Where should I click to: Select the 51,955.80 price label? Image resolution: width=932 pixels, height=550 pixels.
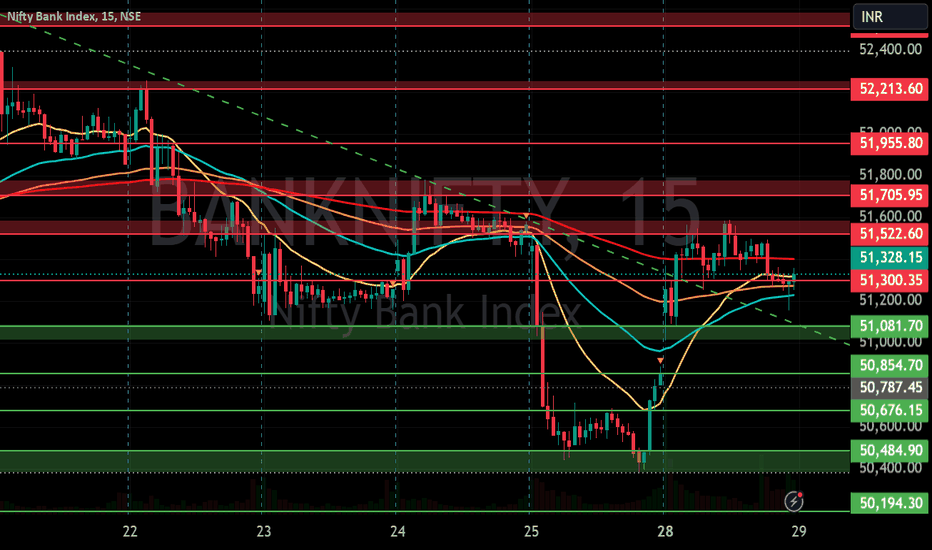(x=889, y=143)
